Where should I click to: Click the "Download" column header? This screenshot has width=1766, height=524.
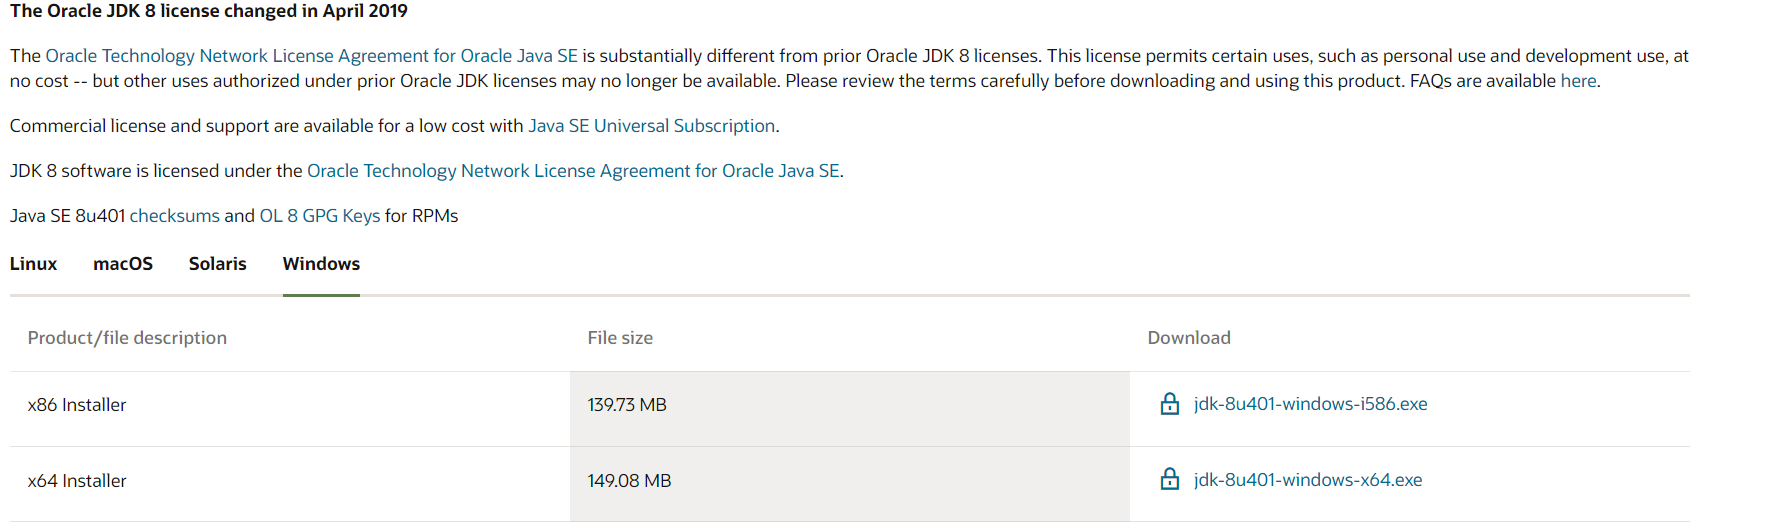click(x=1189, y=338)
